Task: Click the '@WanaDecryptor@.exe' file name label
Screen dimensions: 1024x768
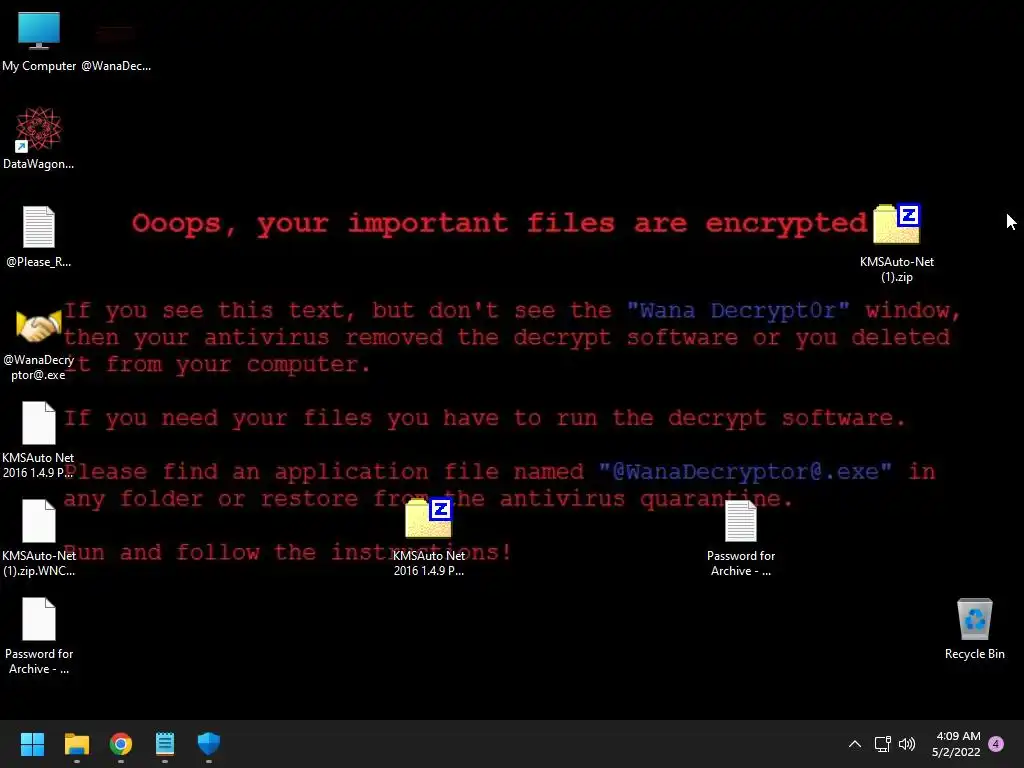Action: point(39,367)
